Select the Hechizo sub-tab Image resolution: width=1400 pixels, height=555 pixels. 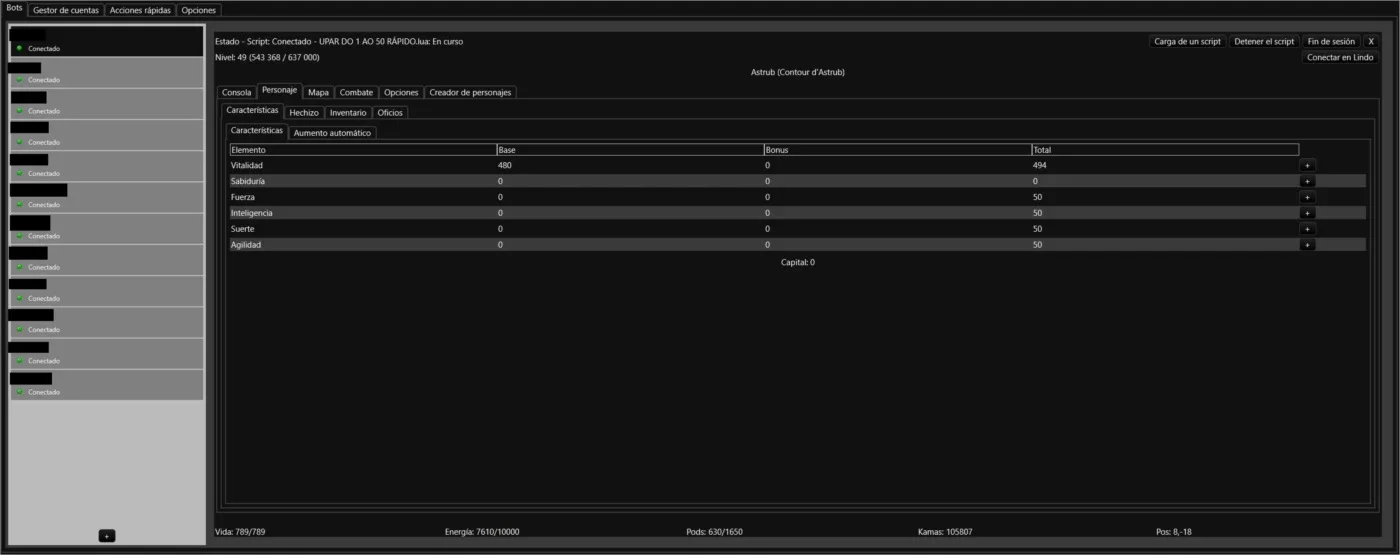pyautogui.click(x=304, y=113)
